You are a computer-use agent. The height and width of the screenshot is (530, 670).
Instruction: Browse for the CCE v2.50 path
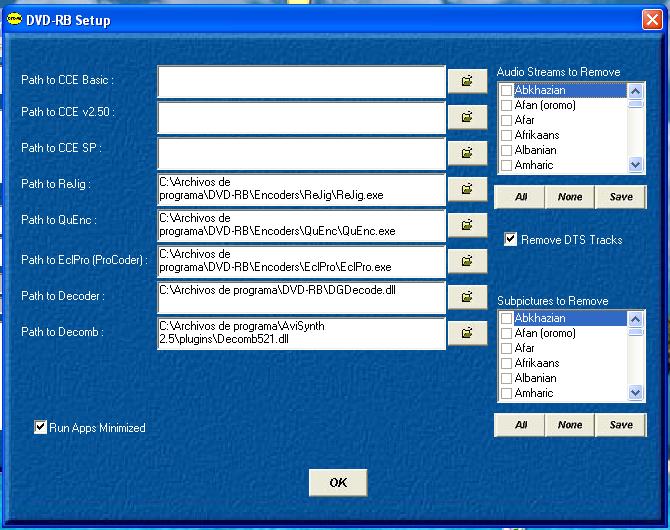tap(467, 117)
